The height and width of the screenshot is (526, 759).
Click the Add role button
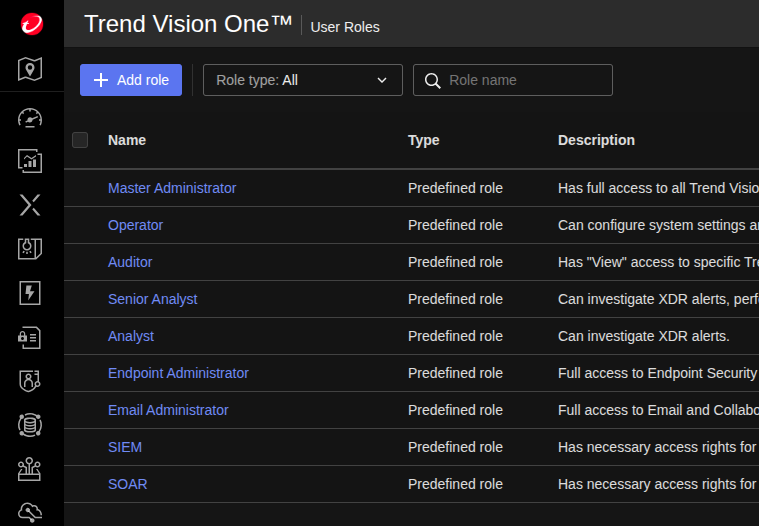[x=131, y=80]
